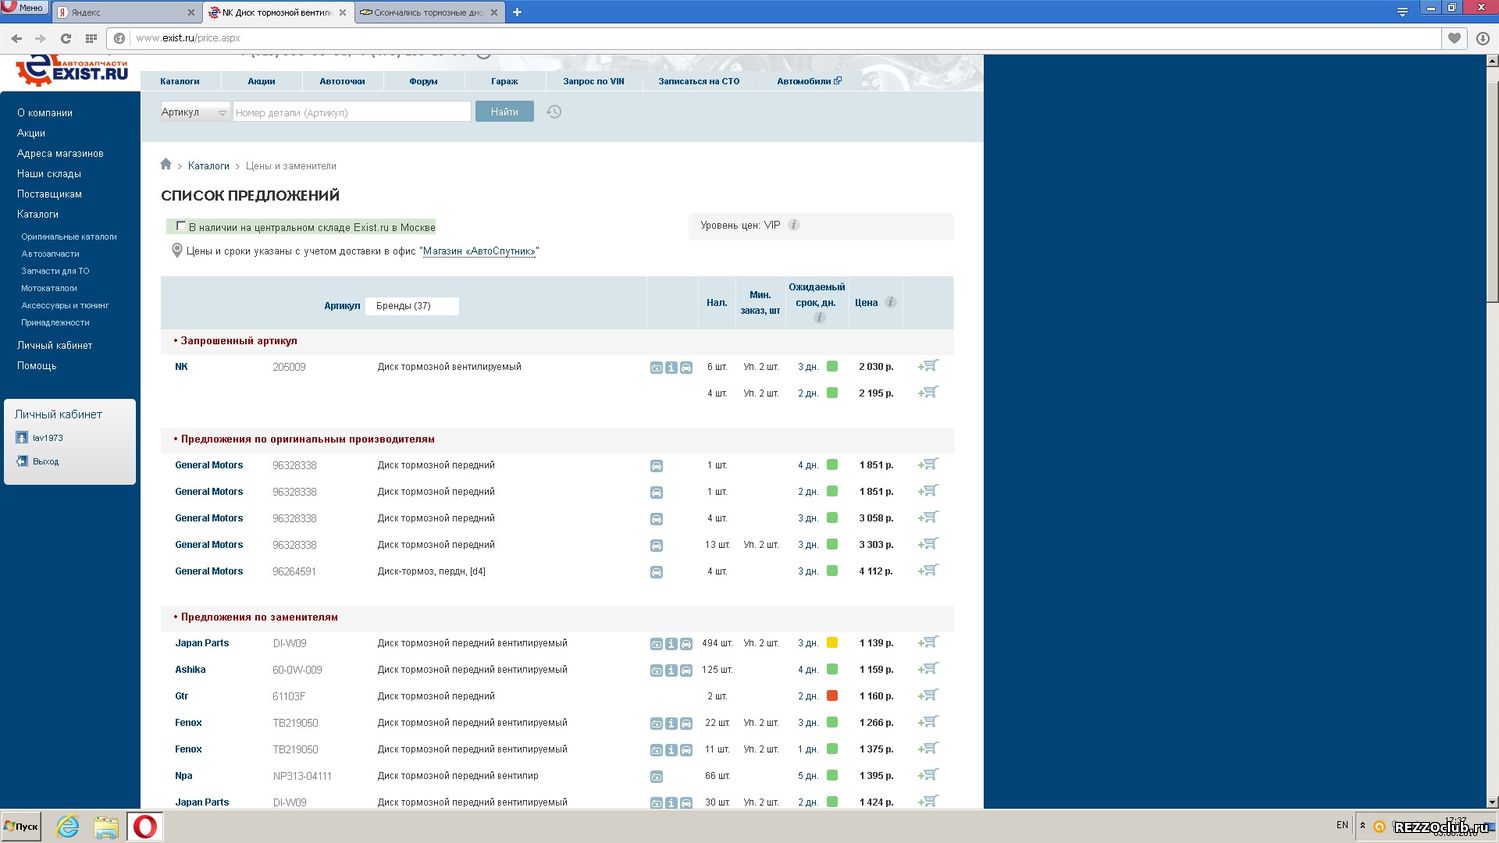This screenshot has height=843, width=1499.
Task: Click green delivery indicator for NK 2 030 р.
Action: tap(832, 367)
